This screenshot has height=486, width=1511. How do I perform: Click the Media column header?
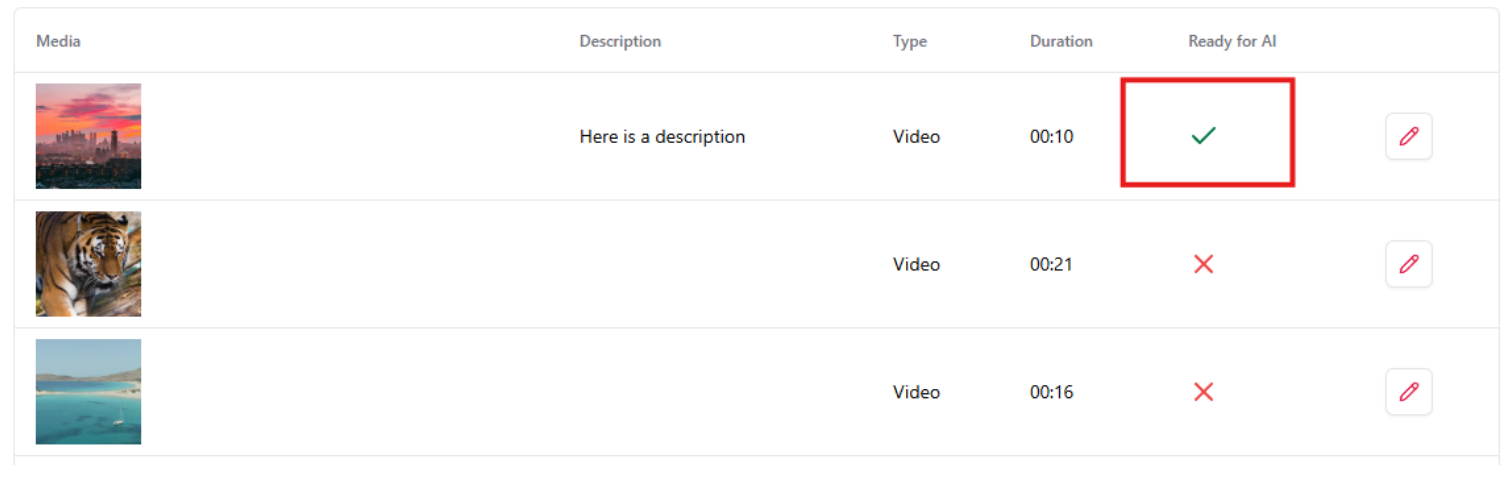point(58,41)
